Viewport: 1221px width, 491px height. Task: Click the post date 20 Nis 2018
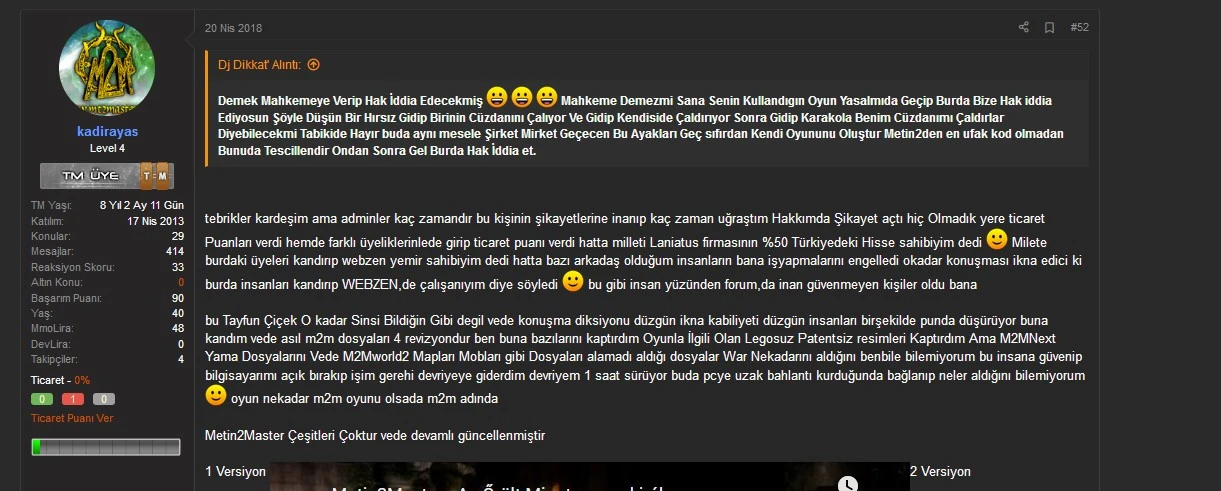coord(233,27)
